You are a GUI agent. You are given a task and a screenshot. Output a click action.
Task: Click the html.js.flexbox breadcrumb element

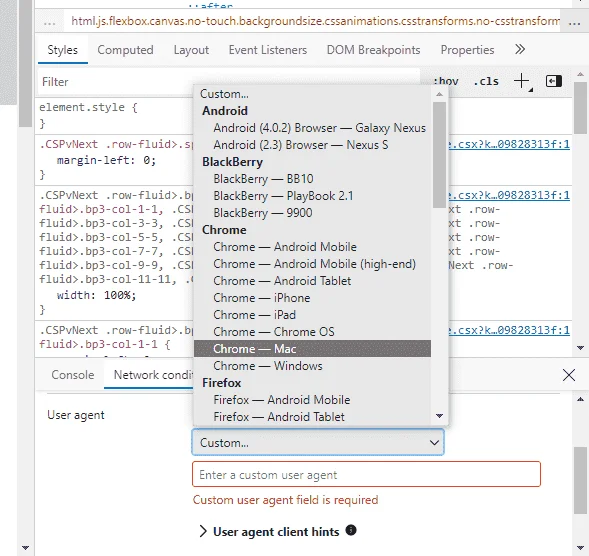click(x=315, y=21)
